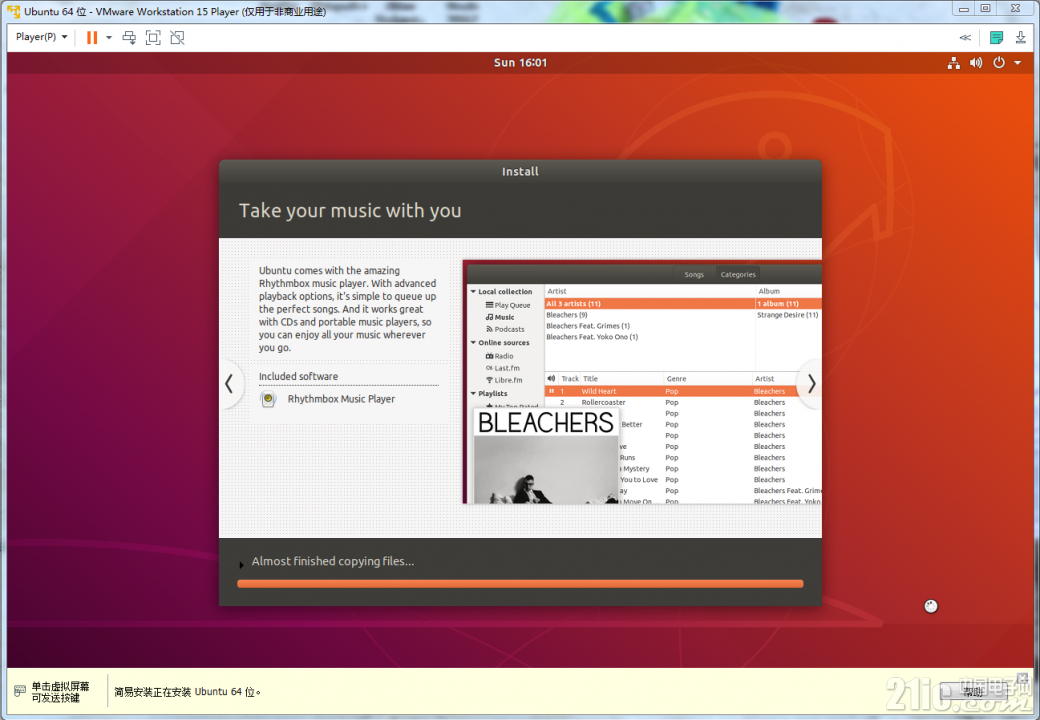The width and height of the screenshot is (1040, 720).
Task: Select Radio under Online sources
Action: 499,356
